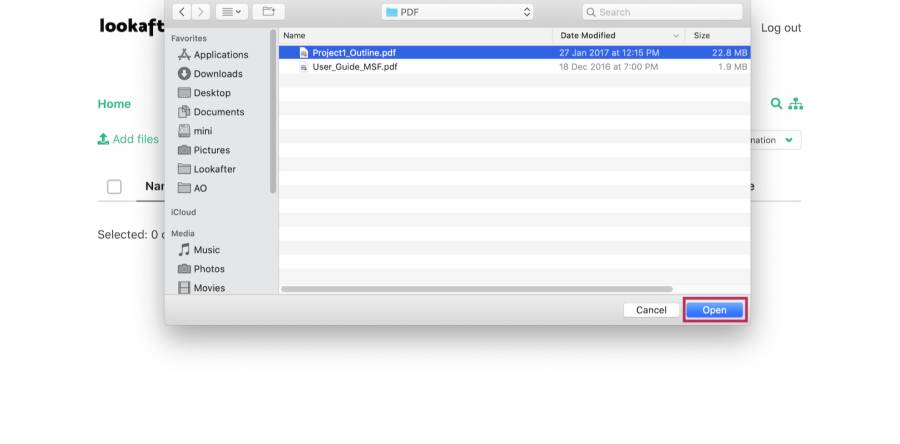Open the view options list icon dropdown
The height and width of the screenshot is (444, 900).
click(231, 12)
